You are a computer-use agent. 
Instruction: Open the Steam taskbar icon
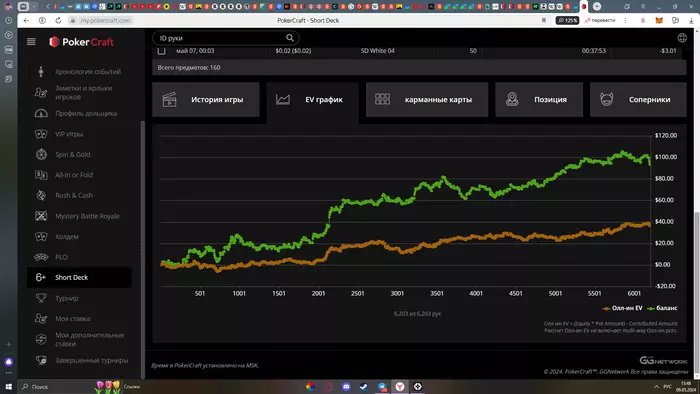click(364, 386)
